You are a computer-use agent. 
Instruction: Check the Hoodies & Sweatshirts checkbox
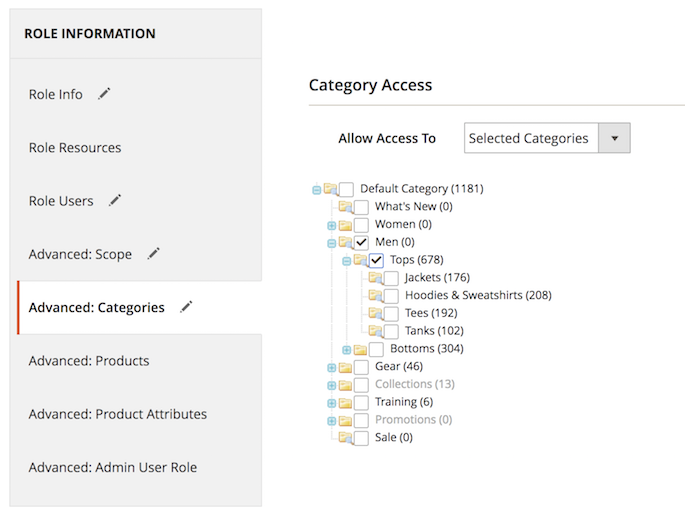coord(391,296)
